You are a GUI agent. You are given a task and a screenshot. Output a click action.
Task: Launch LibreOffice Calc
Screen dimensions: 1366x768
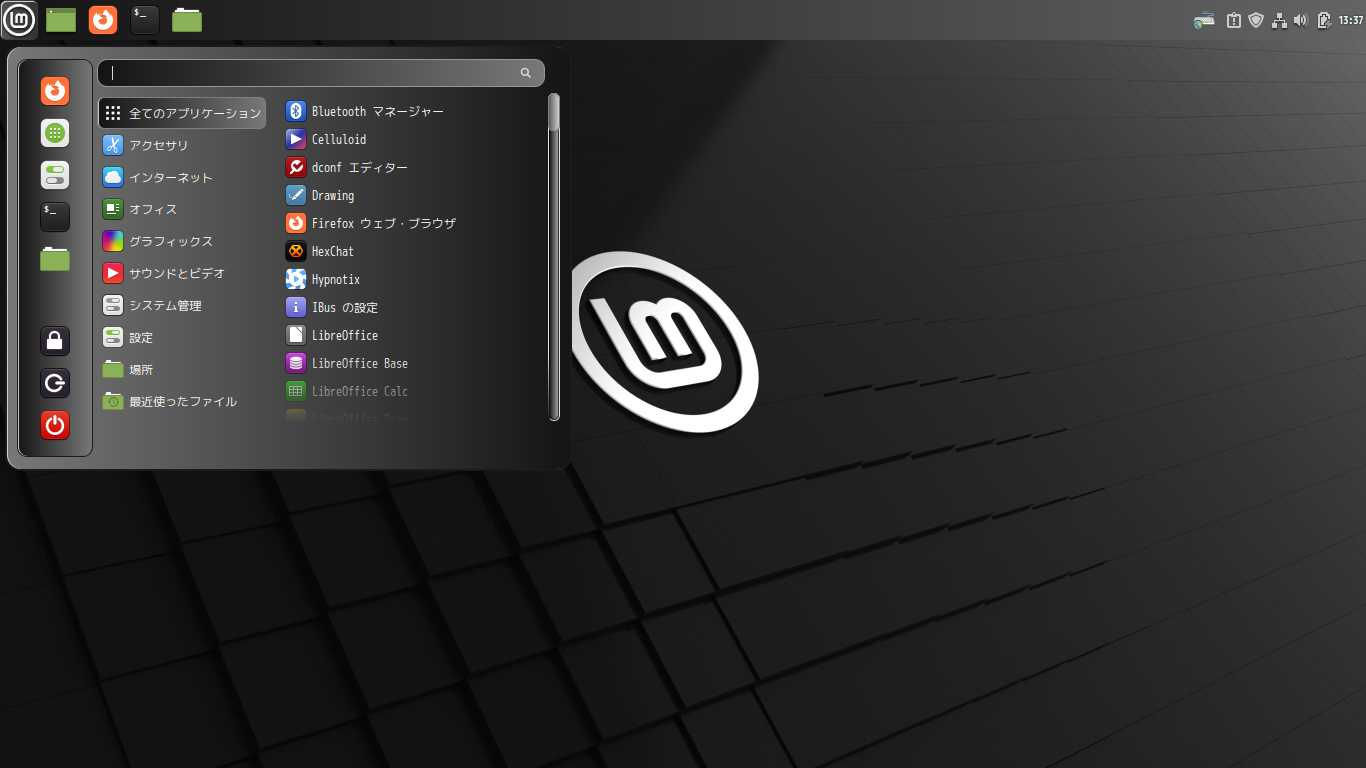pyautogui.click(x=414, y=391)
